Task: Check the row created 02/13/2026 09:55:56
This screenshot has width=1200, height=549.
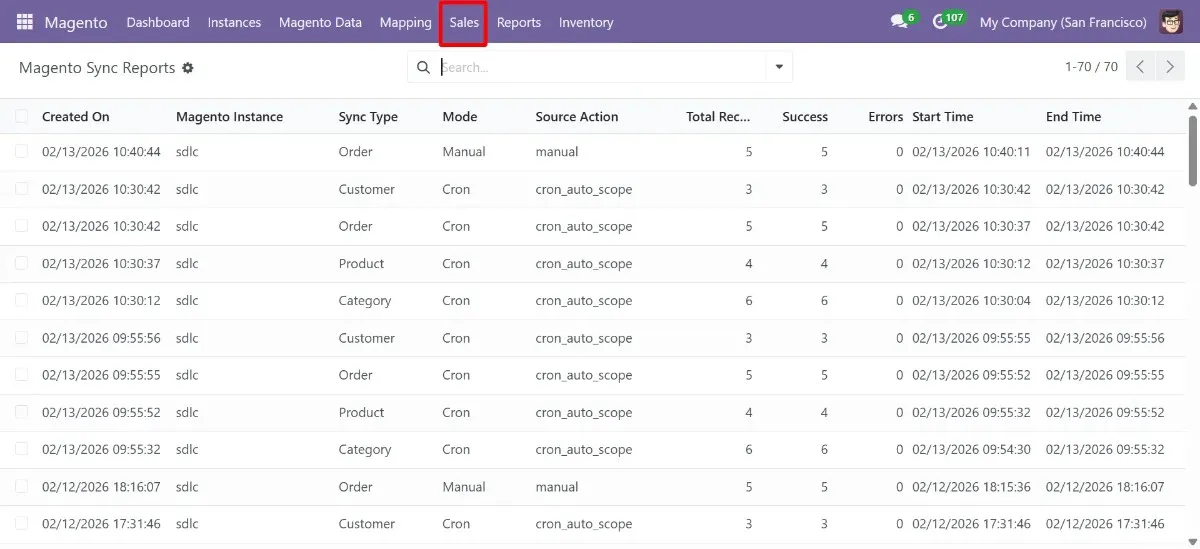Action: (22, 338)
